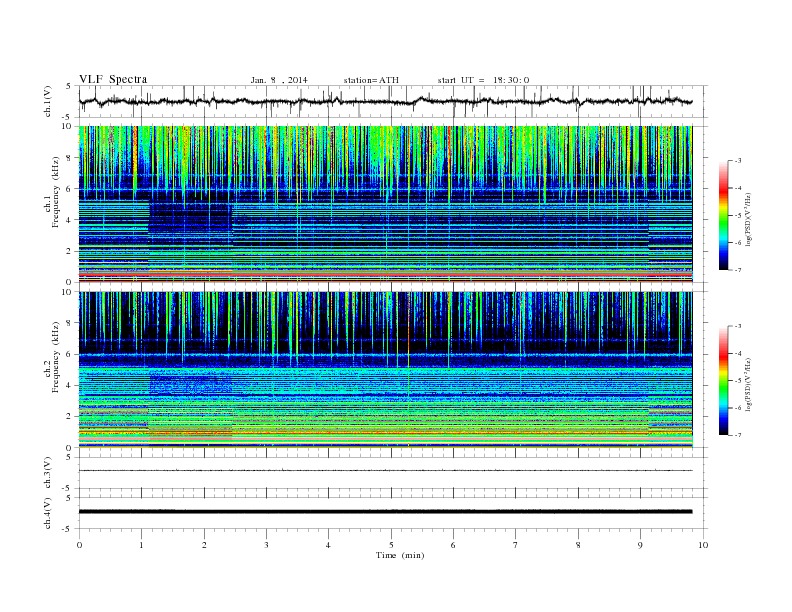This screenshot has width=792, height=612.
Task: Click the "4" kHz tick on ch.1 spectrogram axis
Action: click(70, 220)
